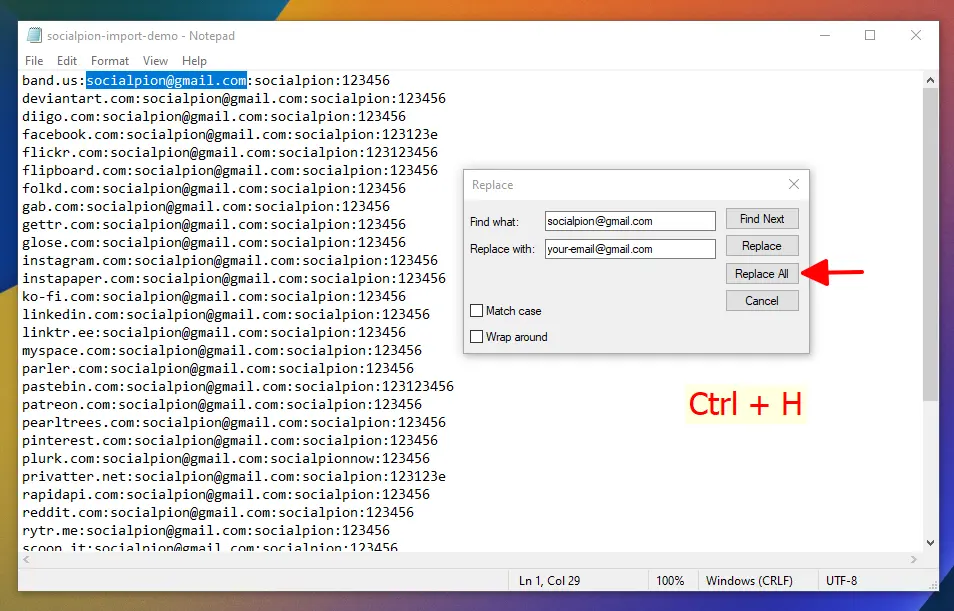954x611 pixels.
Task: Close the Replace dialog with X
Action: coord(793,184)
